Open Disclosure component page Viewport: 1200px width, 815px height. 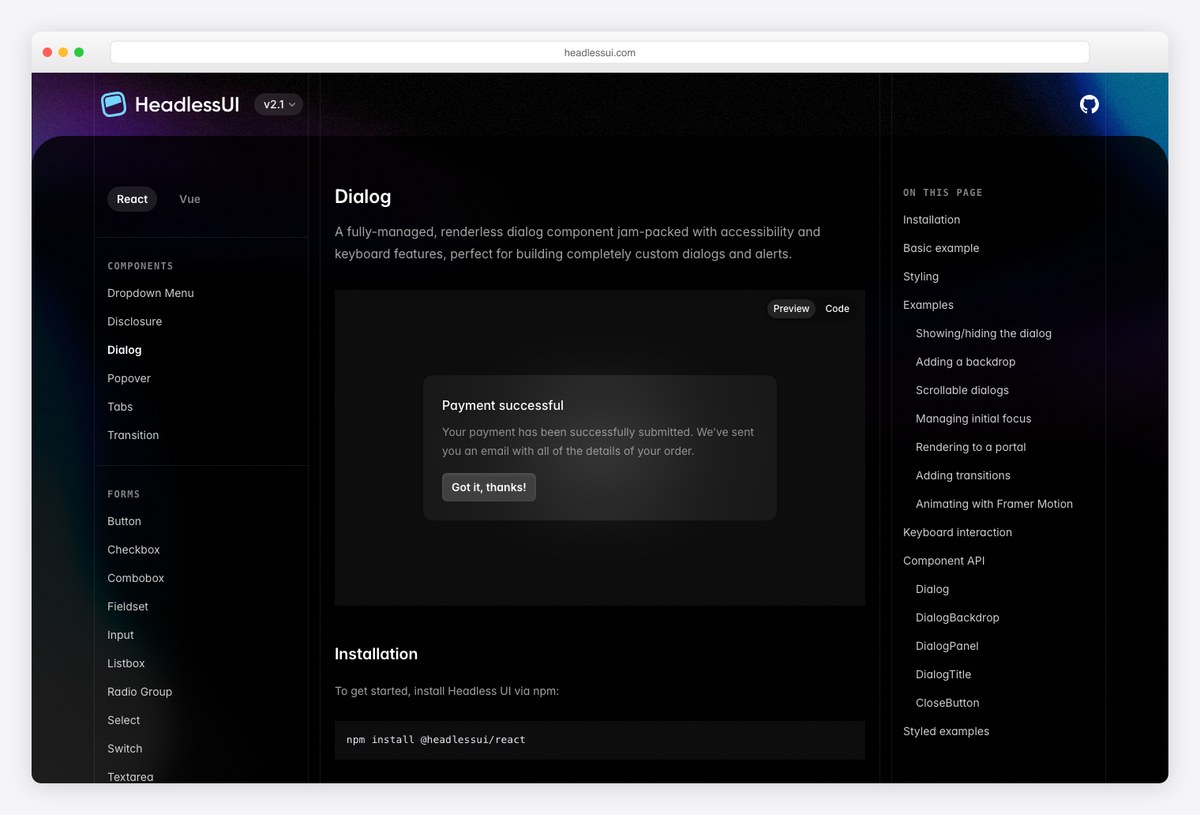pos(135,322)
